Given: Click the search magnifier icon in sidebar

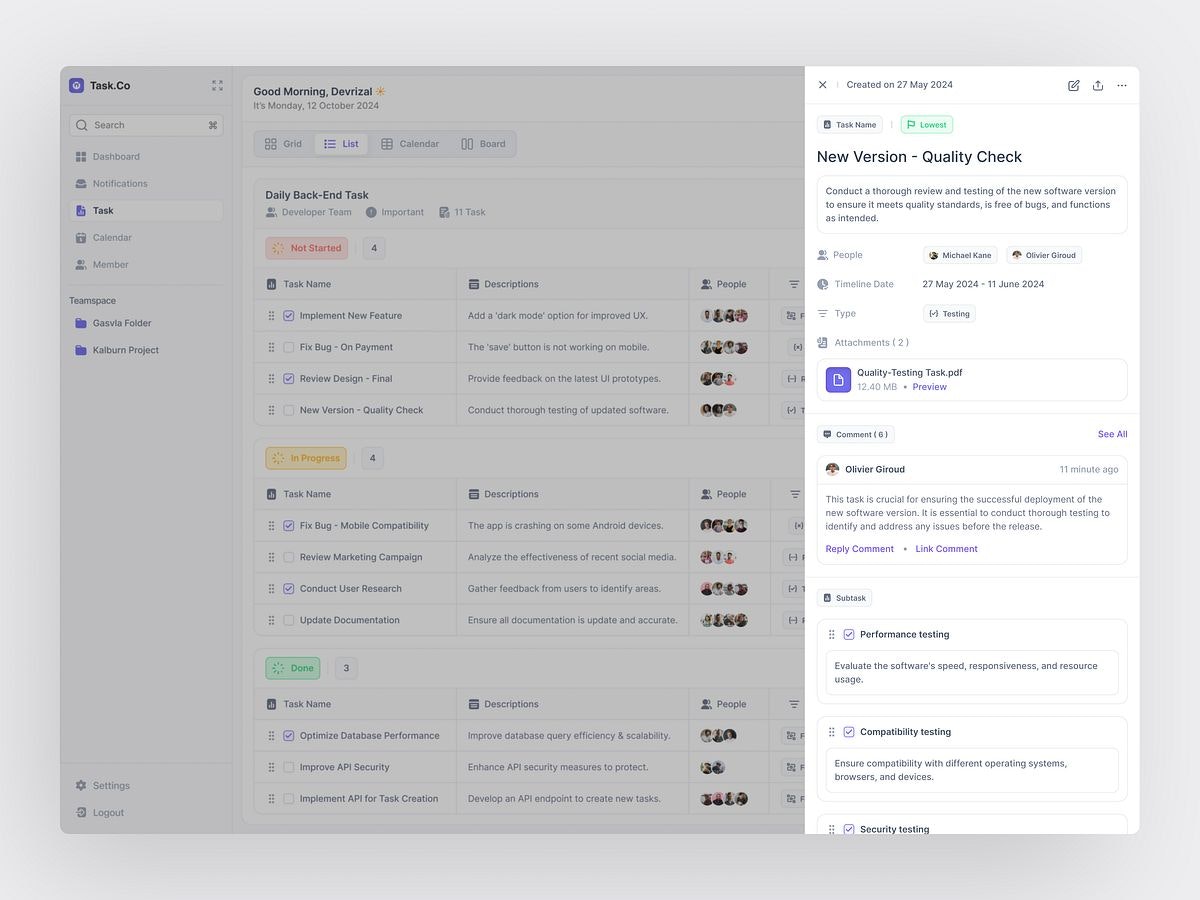Looking at the screenshot, I should 82,124.
